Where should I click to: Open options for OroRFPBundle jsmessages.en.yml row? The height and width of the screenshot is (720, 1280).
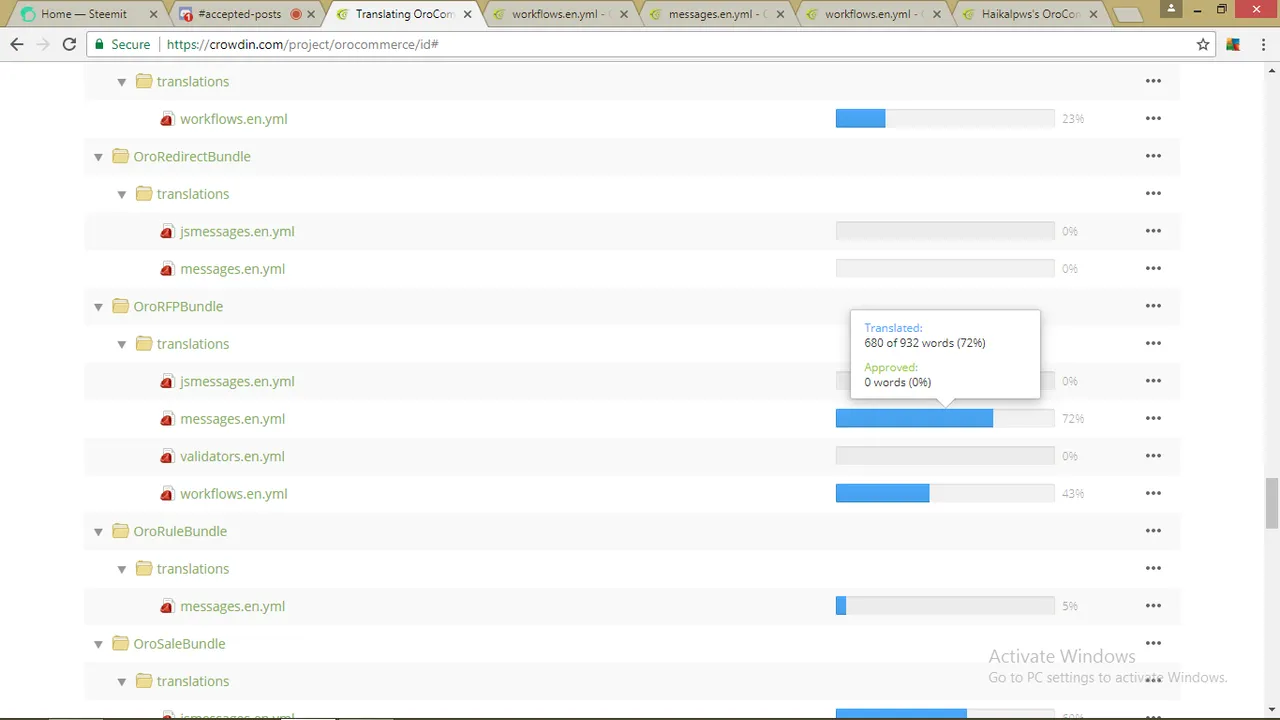[1153, 381]
